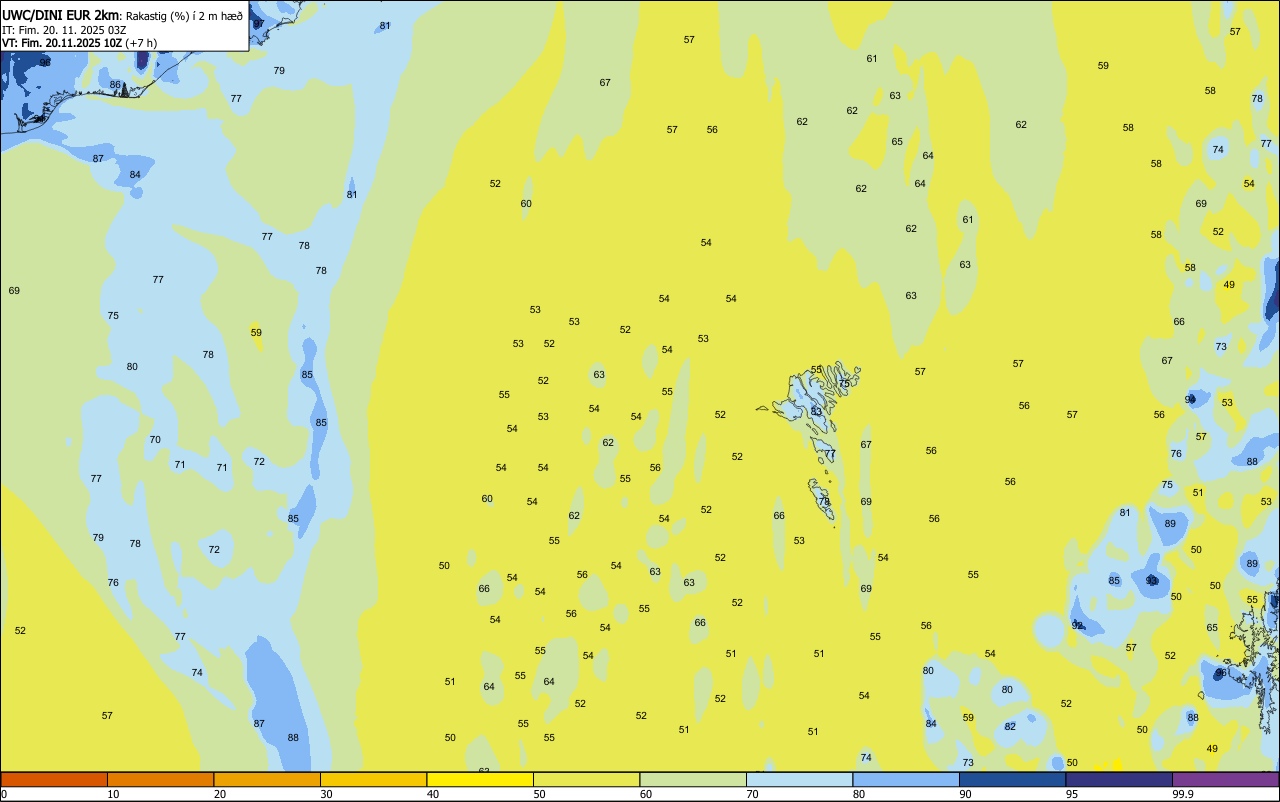Click the '70' tick label on the legend scale

(x=752, y=794)
